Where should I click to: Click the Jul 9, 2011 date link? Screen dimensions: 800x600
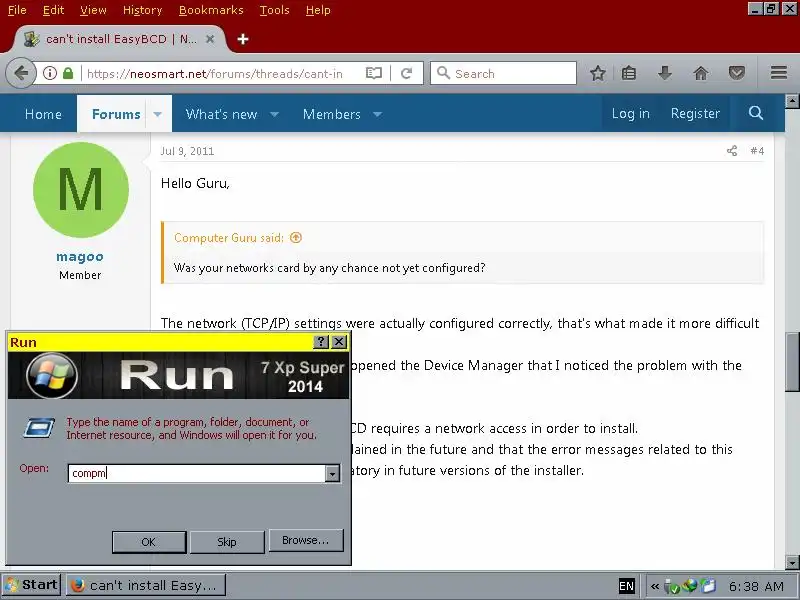pos(187,151)
